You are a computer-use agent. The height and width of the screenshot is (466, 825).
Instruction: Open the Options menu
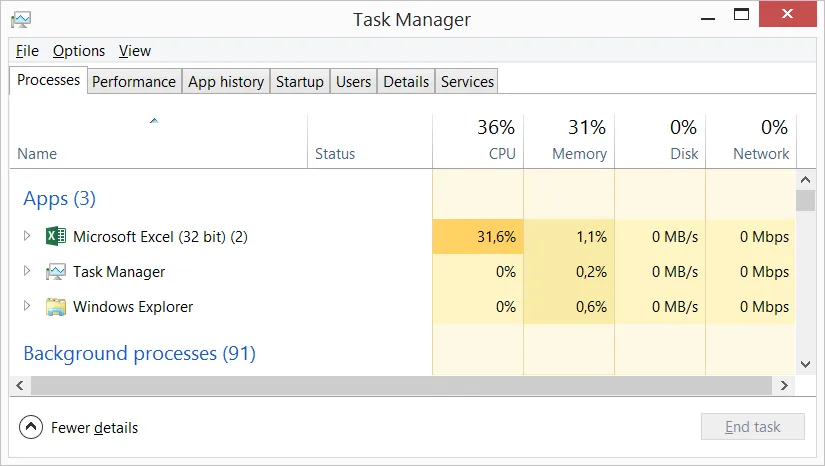click(x=79, y=51)
